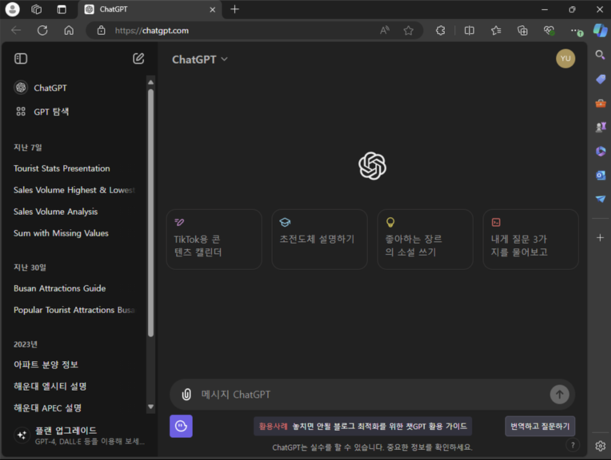
Task: Open Copilot icon in browser toolbar
Action: coord(600,30)
